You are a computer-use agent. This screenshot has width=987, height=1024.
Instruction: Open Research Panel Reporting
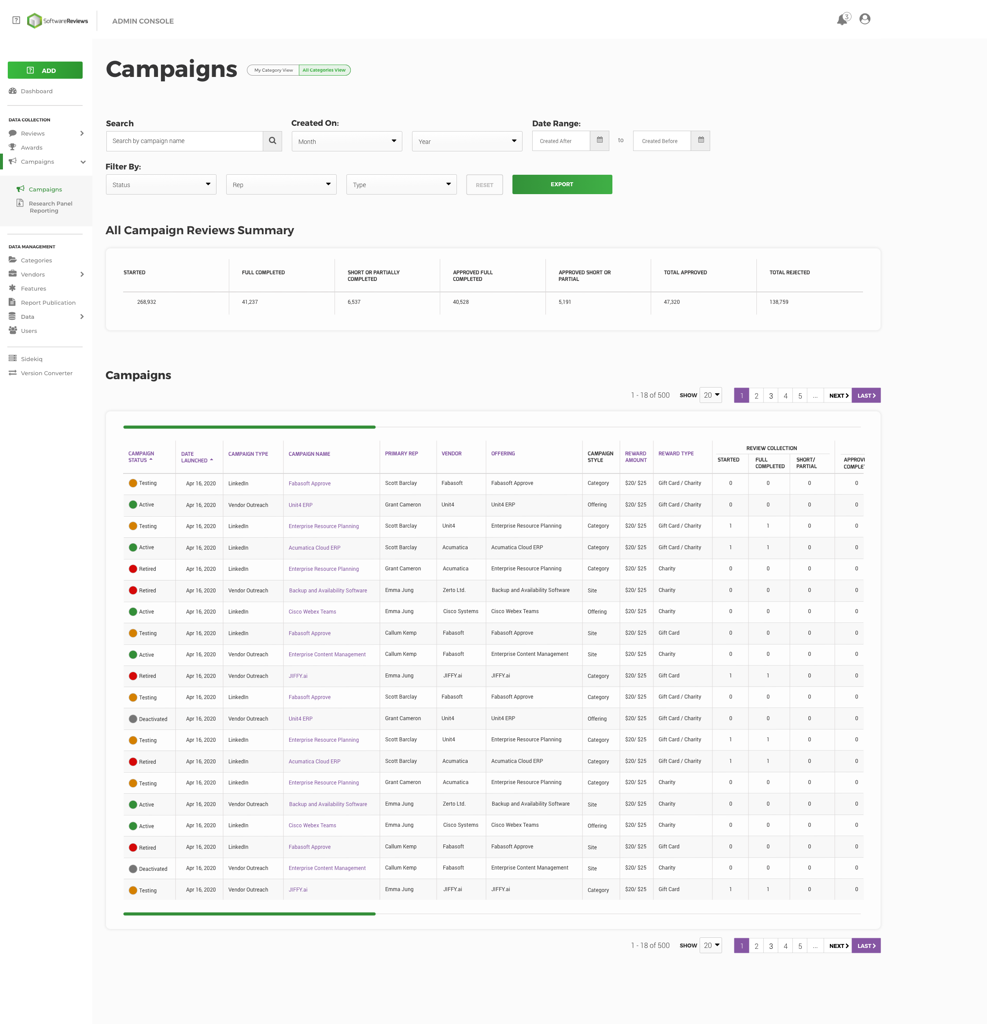pos(50,207)
